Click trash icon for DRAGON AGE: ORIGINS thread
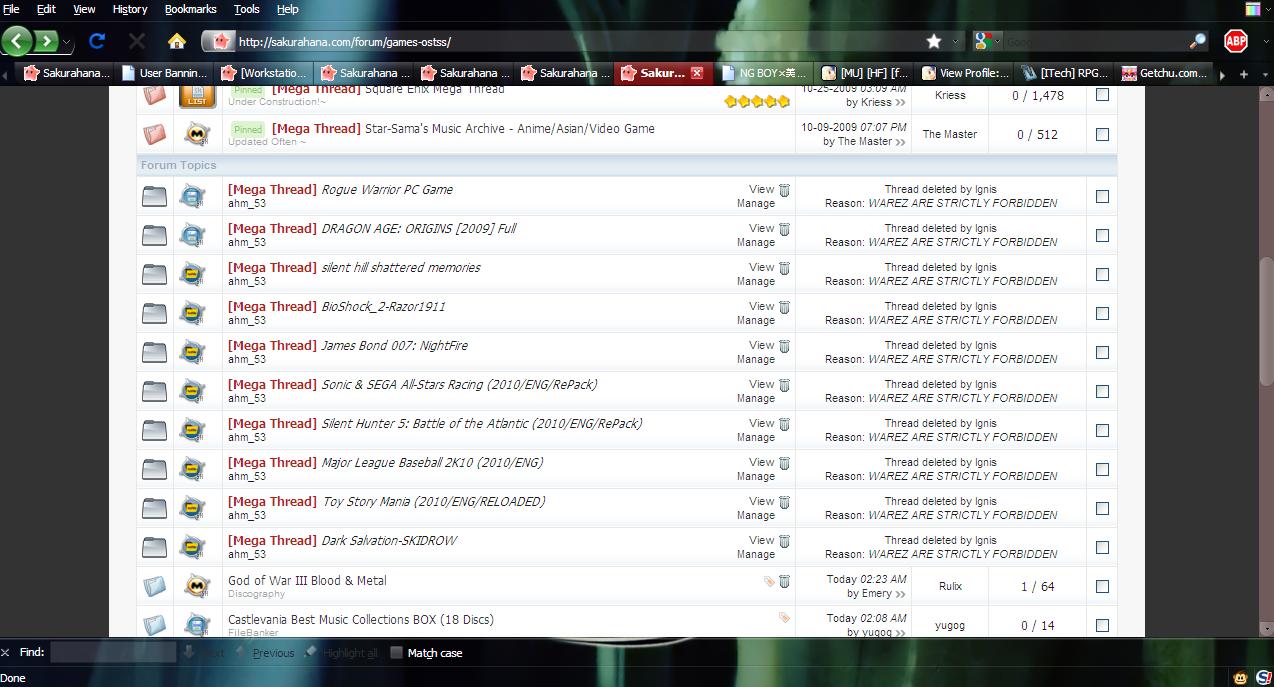 (785, 229)
